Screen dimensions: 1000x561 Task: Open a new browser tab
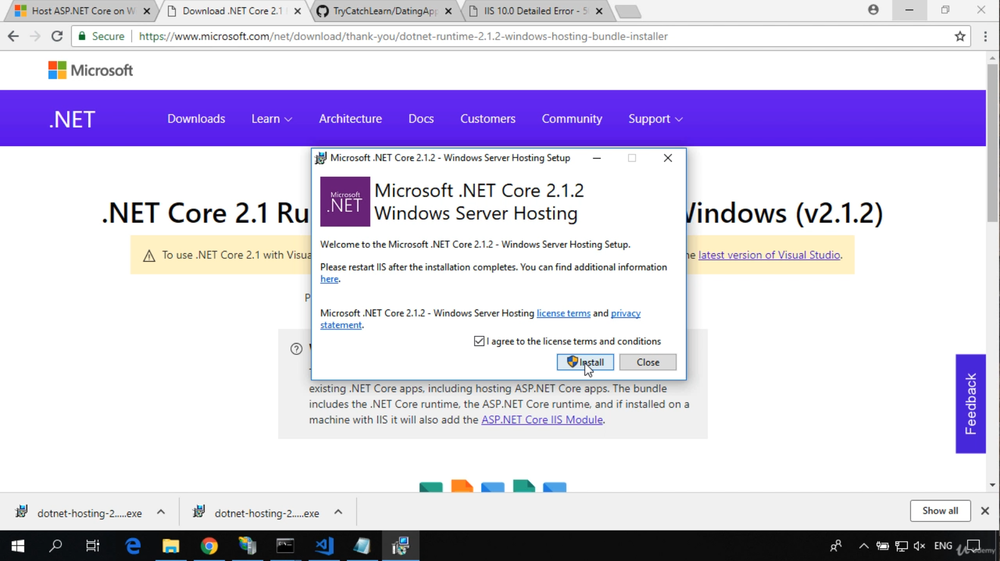(628, 11)
